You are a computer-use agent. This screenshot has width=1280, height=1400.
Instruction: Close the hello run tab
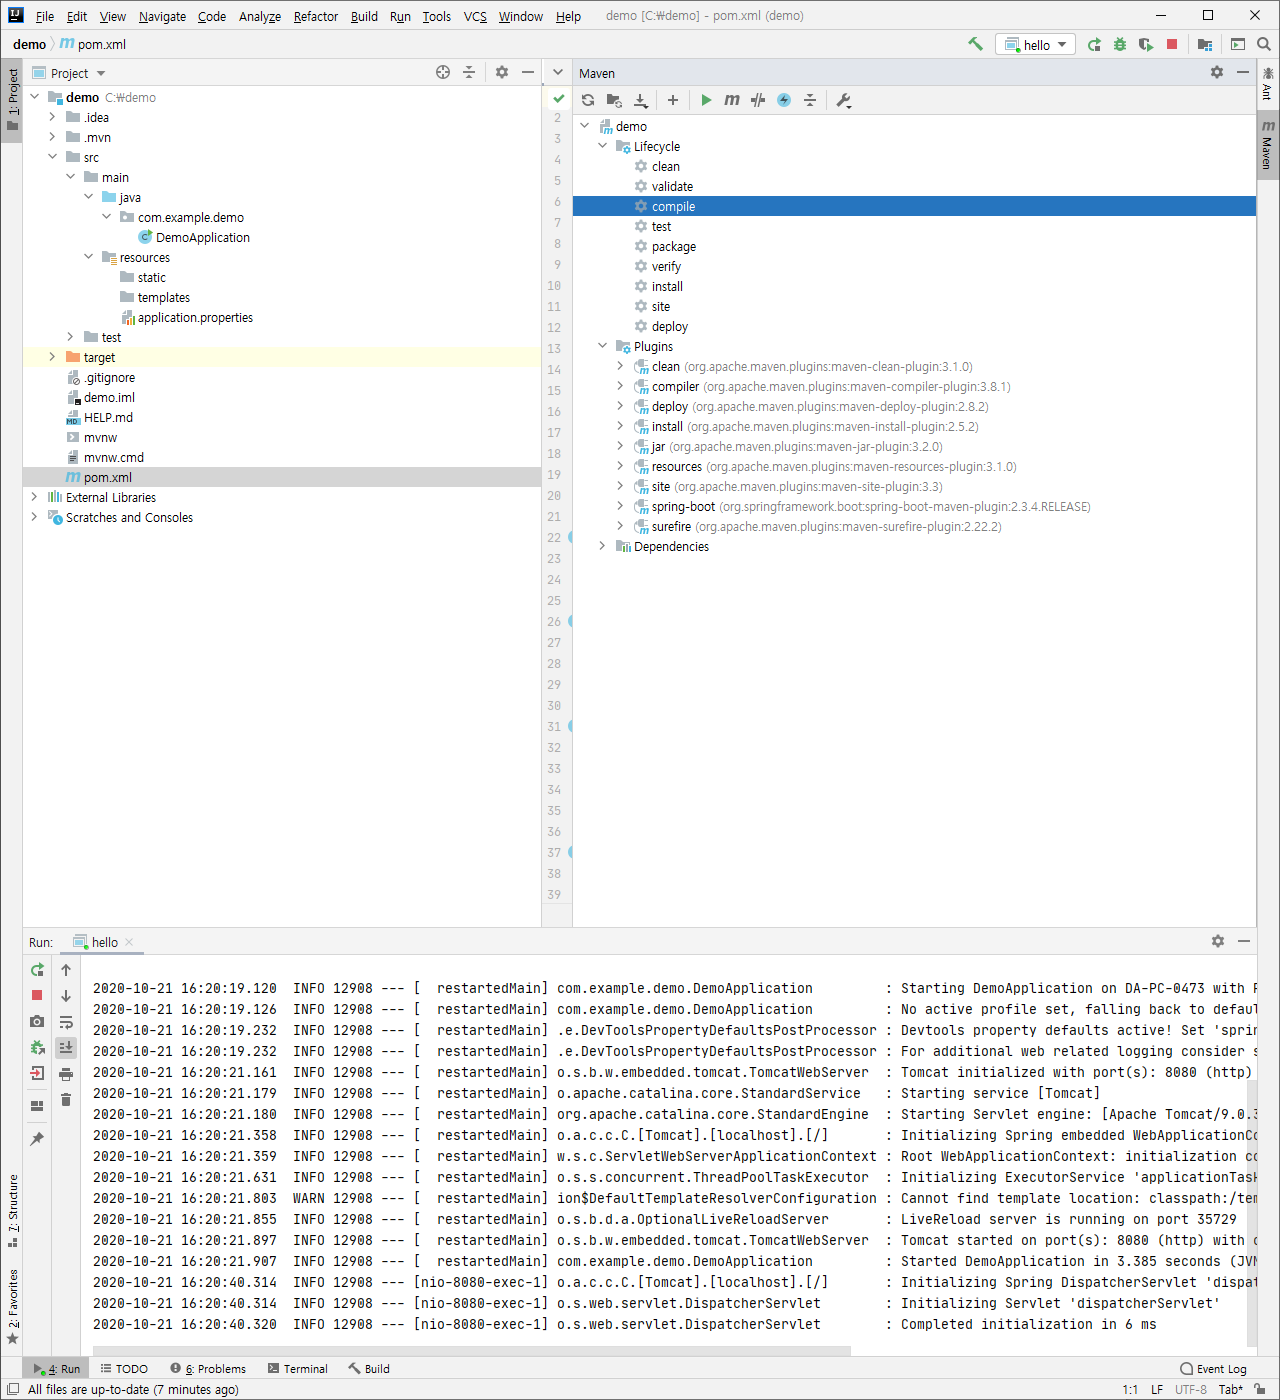[129, 942]
